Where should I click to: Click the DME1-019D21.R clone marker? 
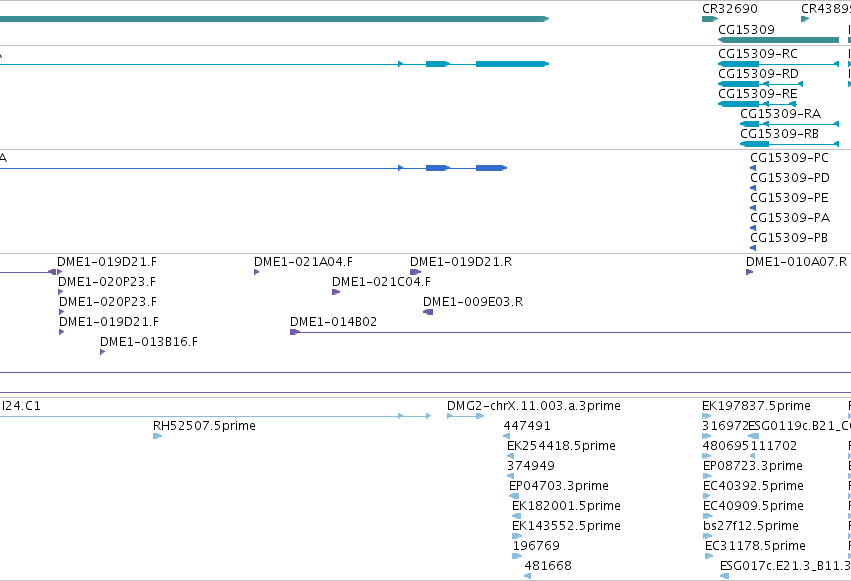(x=415, y=272)
